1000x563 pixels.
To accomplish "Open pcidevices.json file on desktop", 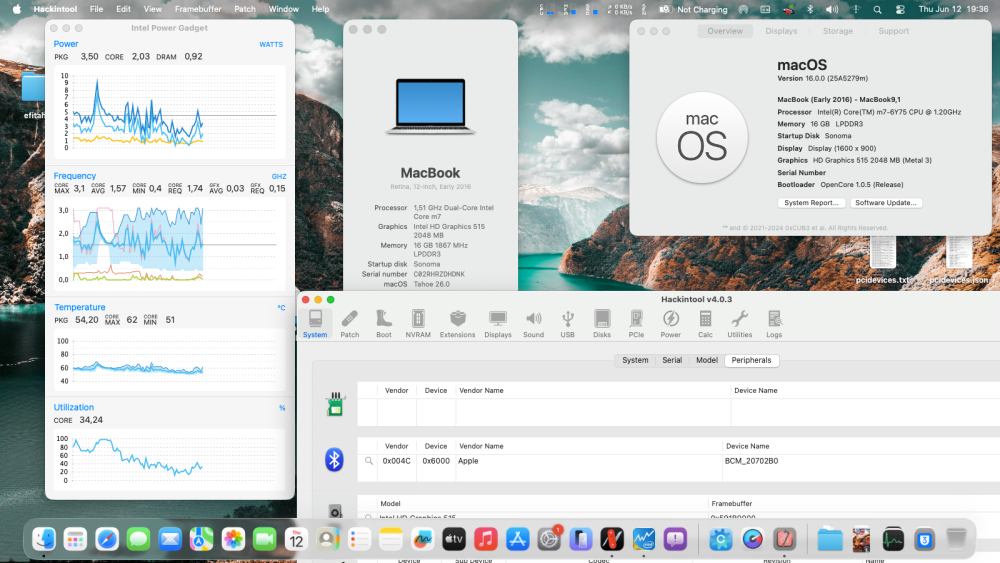I will (959, 260).
